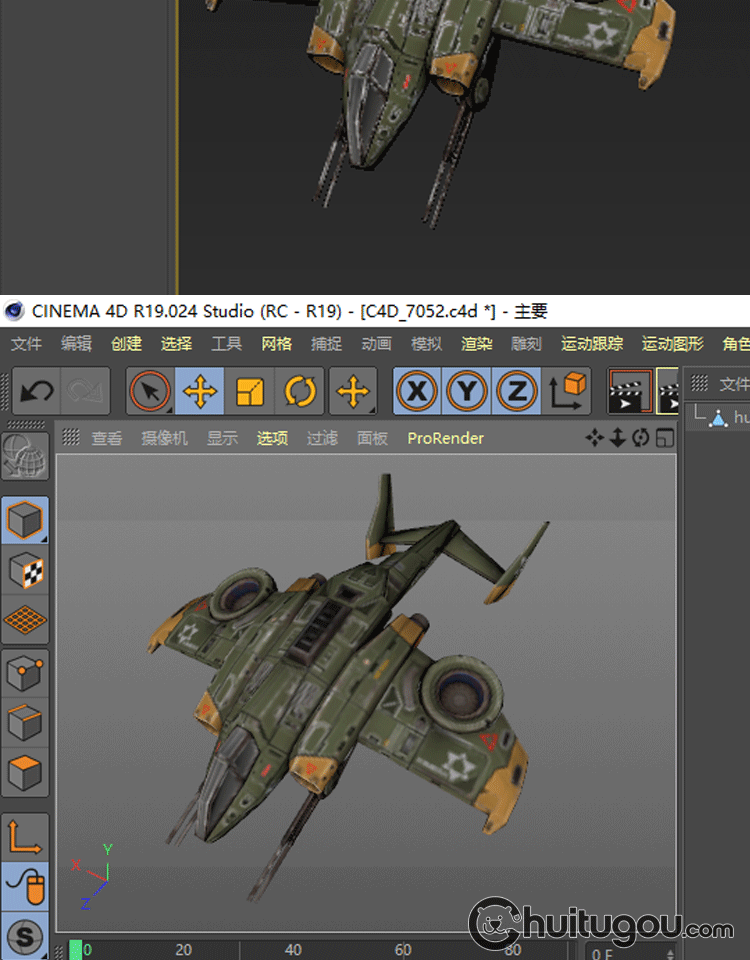750x960 pixels.
Task: Click the viewport toggle maximize button
Action: pyautogui.click(x=664, y=438)
